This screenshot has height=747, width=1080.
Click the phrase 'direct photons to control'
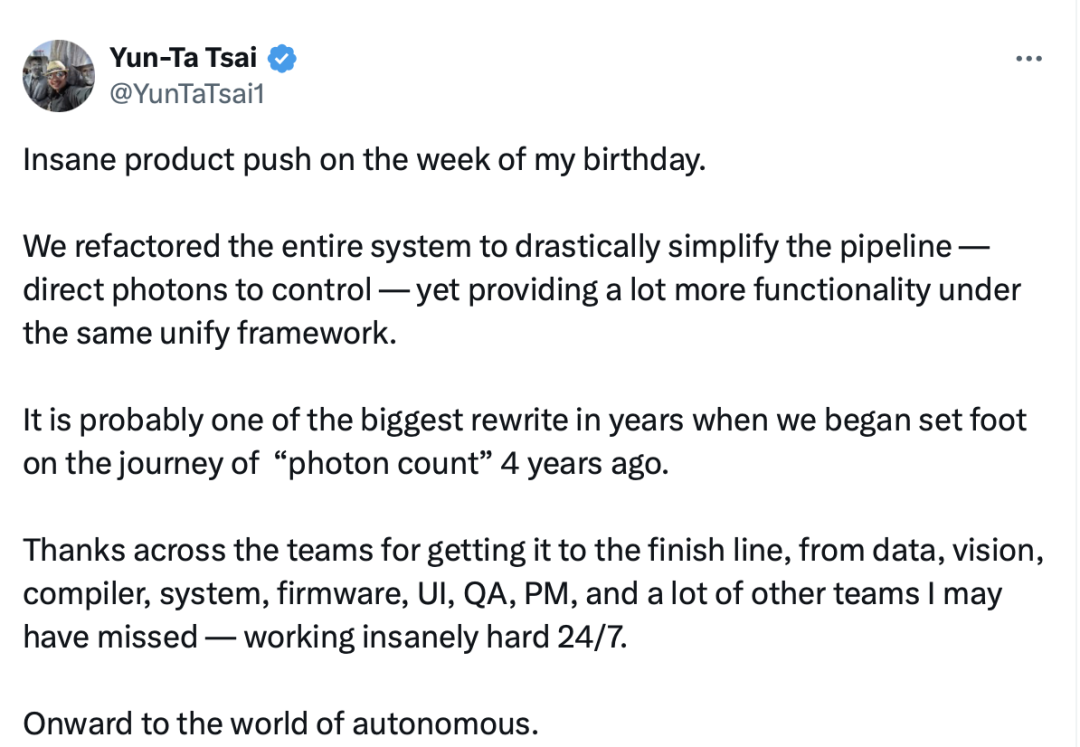(197, 289)
